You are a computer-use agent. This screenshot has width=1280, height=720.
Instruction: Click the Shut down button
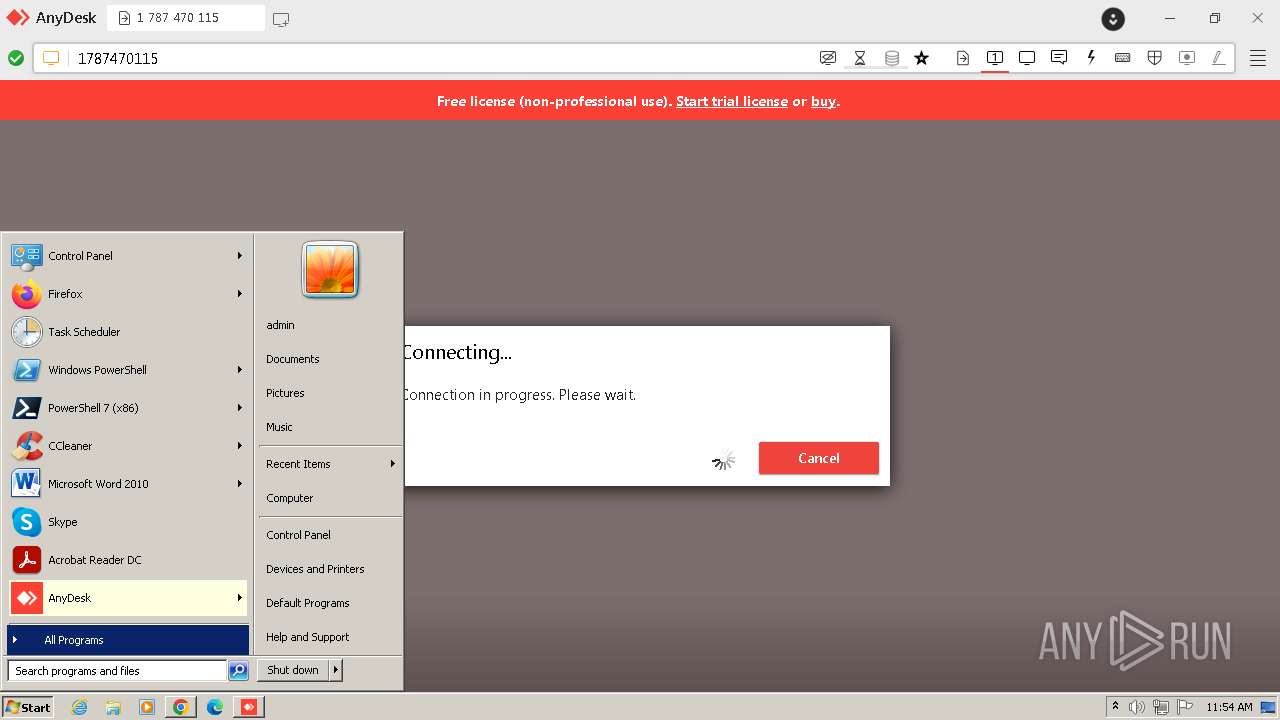[x=293, y=670]
